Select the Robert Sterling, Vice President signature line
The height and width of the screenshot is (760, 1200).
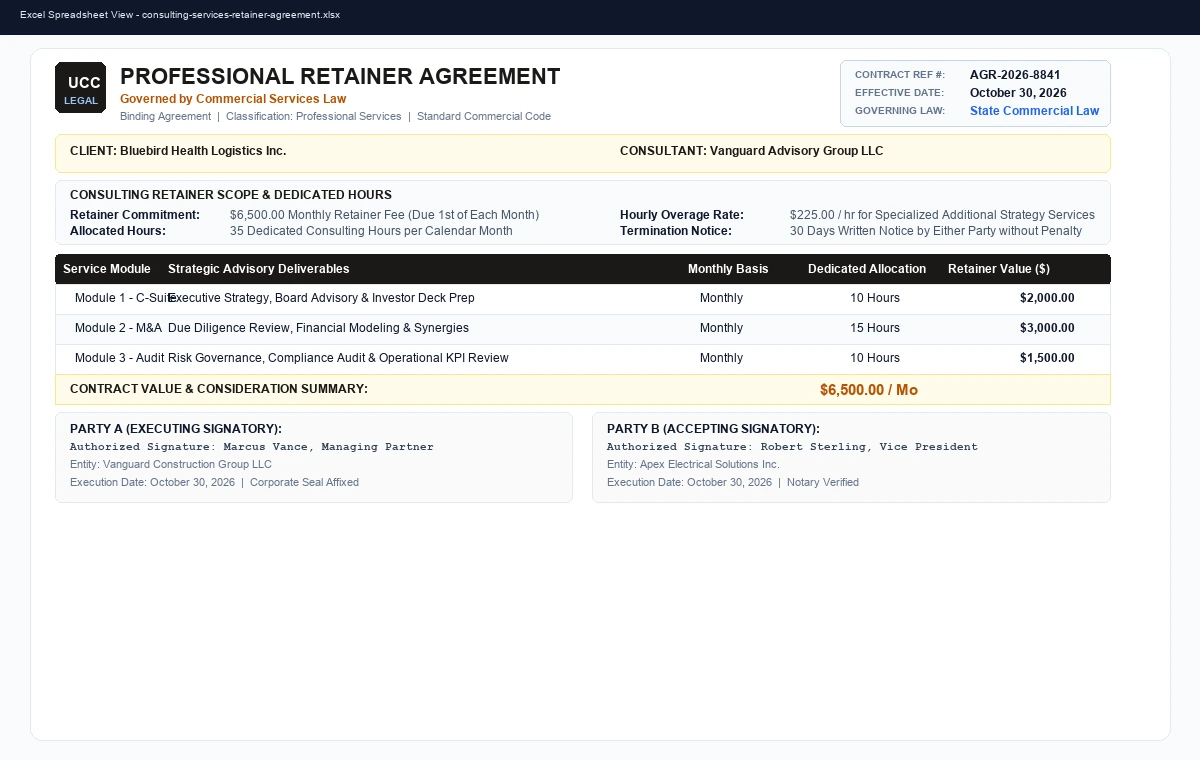pyautogui.click(x=792, y=447)
